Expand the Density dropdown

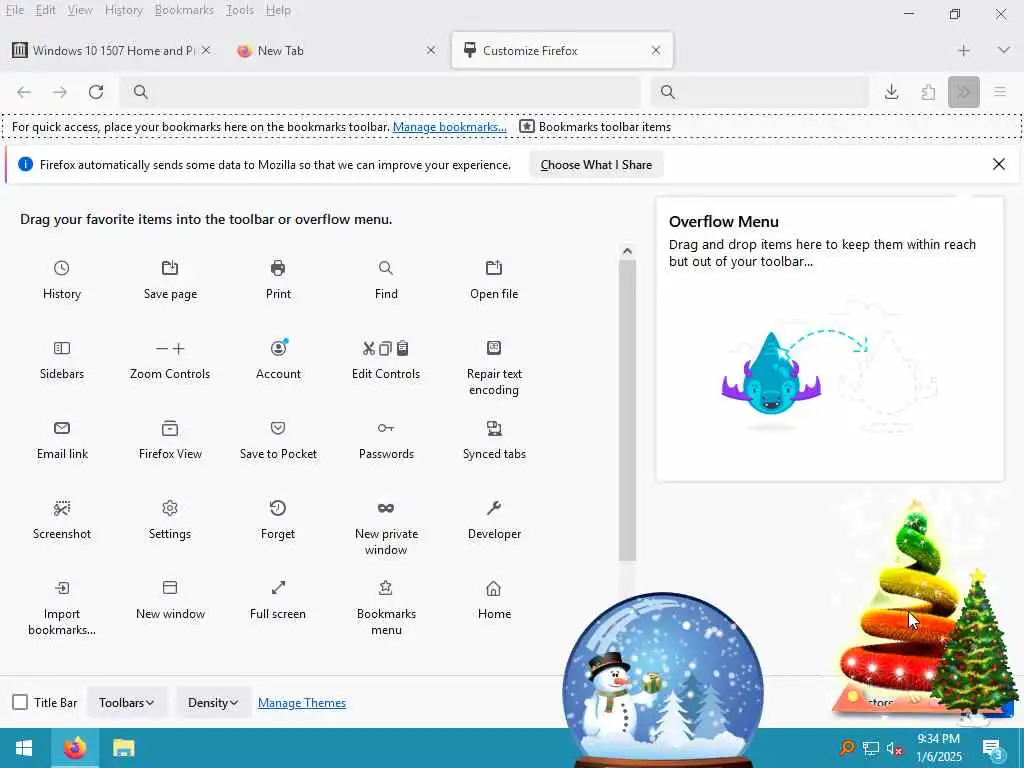click(x=213, y=703)
